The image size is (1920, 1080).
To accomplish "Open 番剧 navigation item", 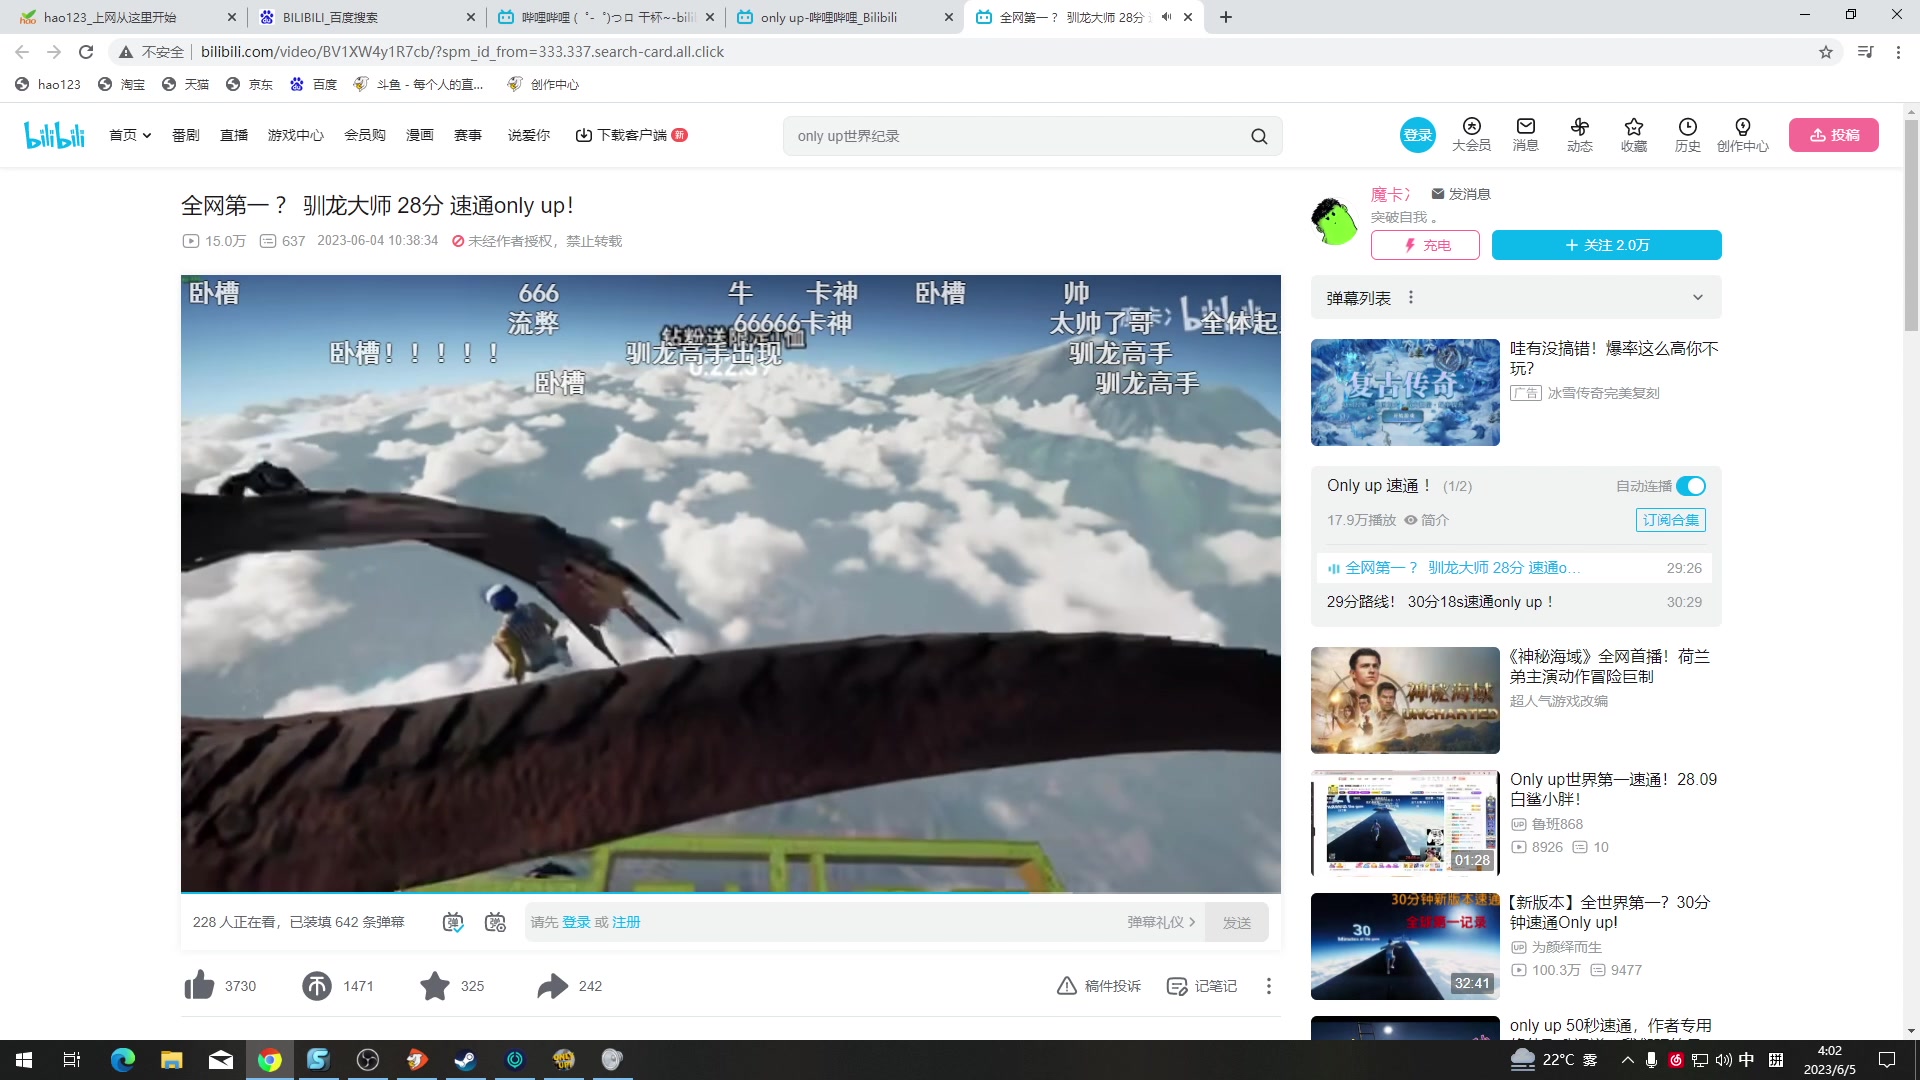I will (185, 135).
